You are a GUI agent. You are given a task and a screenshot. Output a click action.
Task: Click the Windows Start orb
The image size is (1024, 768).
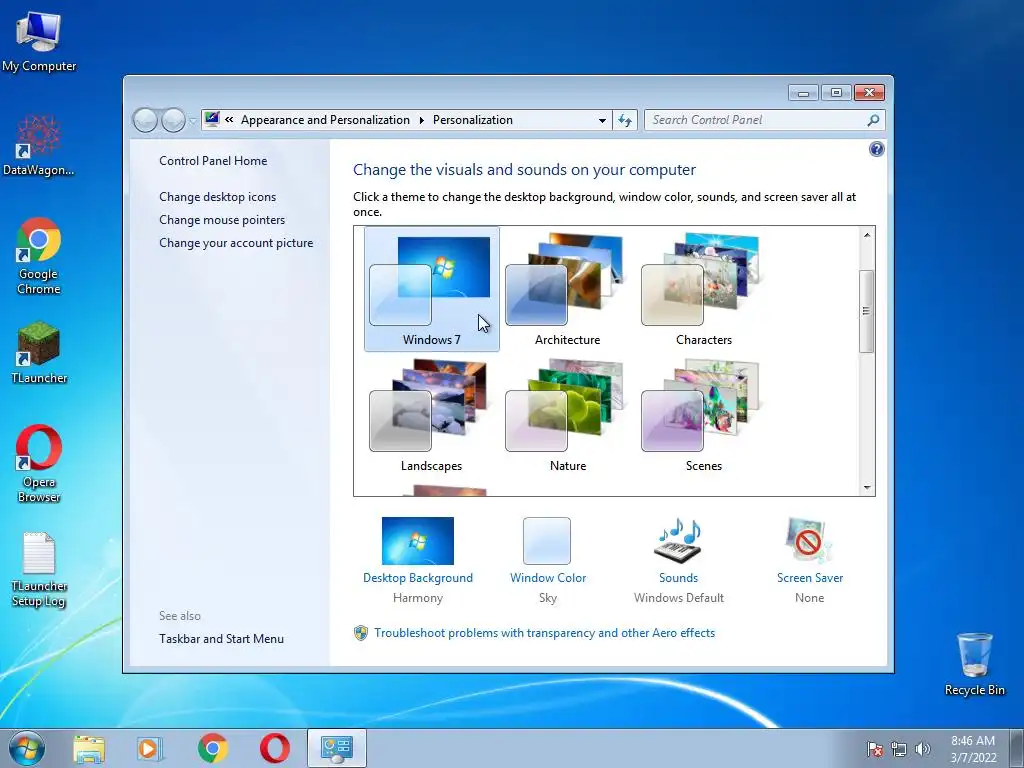[x=27, y=748]
